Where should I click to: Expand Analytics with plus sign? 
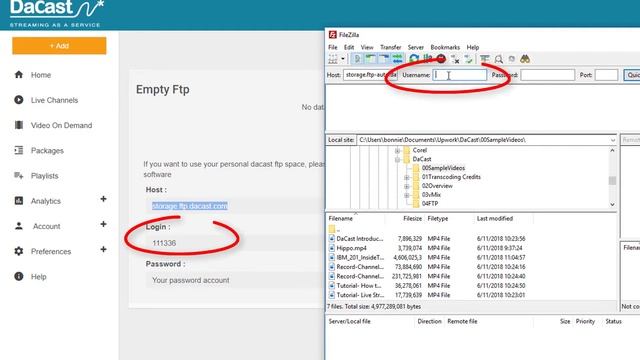(x=103, y=199)
